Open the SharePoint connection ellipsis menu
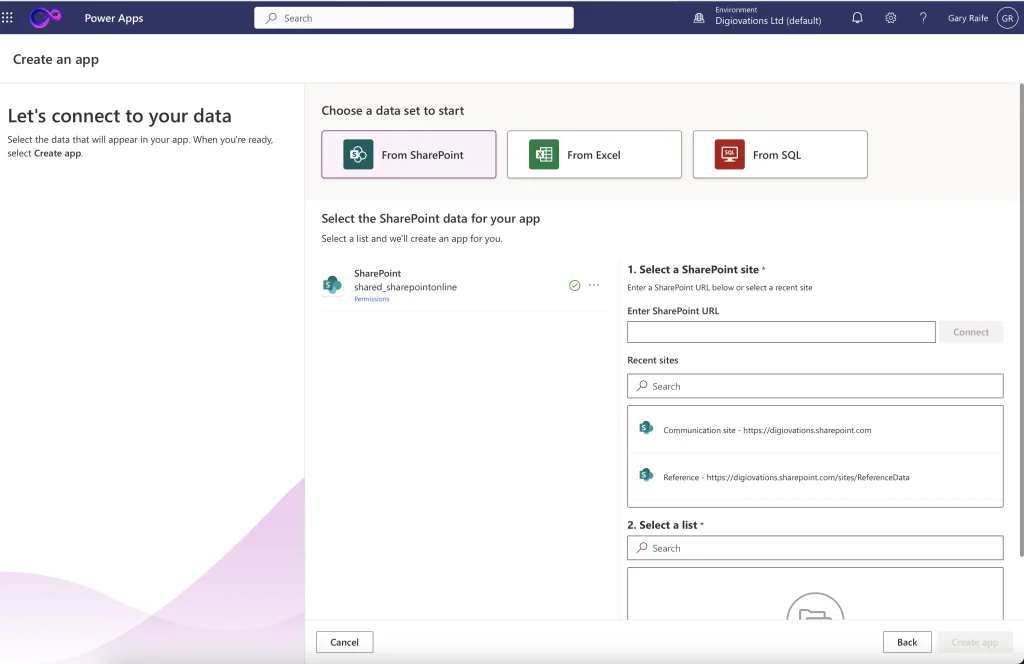Screen dimensions: 1024x664 [594, 285]
